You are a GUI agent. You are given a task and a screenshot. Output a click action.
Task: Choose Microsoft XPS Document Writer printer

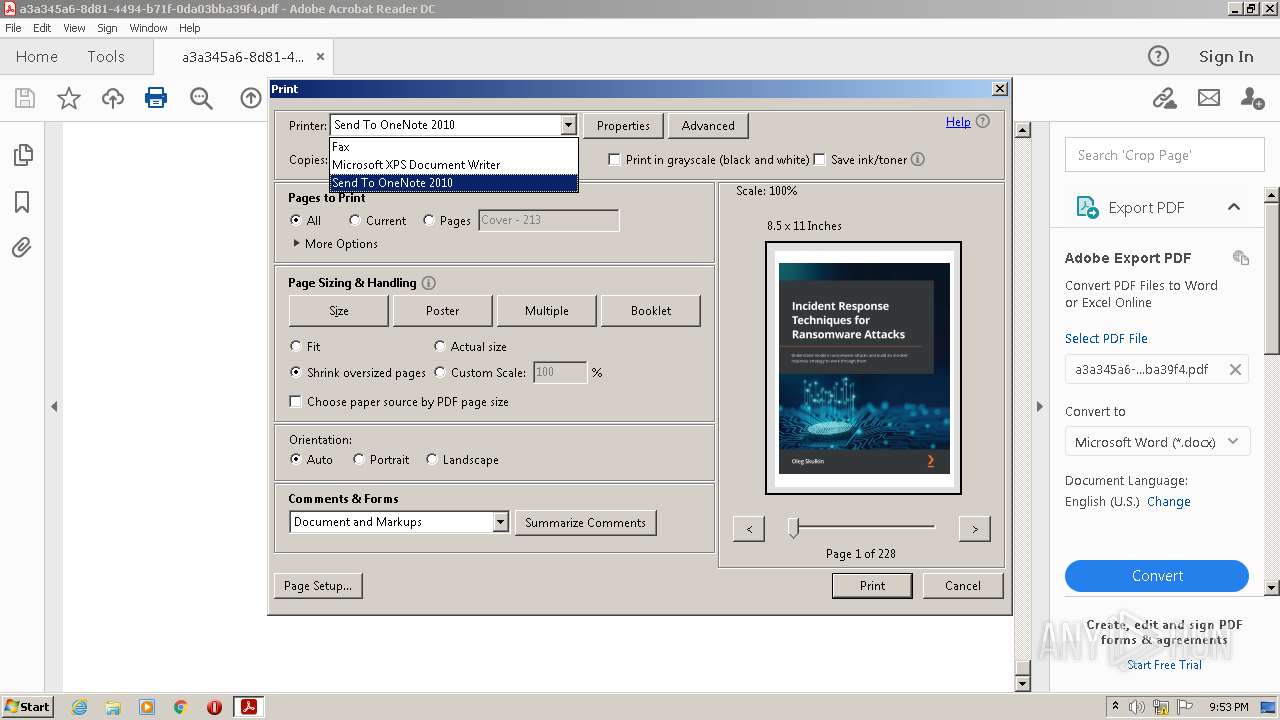[454, 164]
